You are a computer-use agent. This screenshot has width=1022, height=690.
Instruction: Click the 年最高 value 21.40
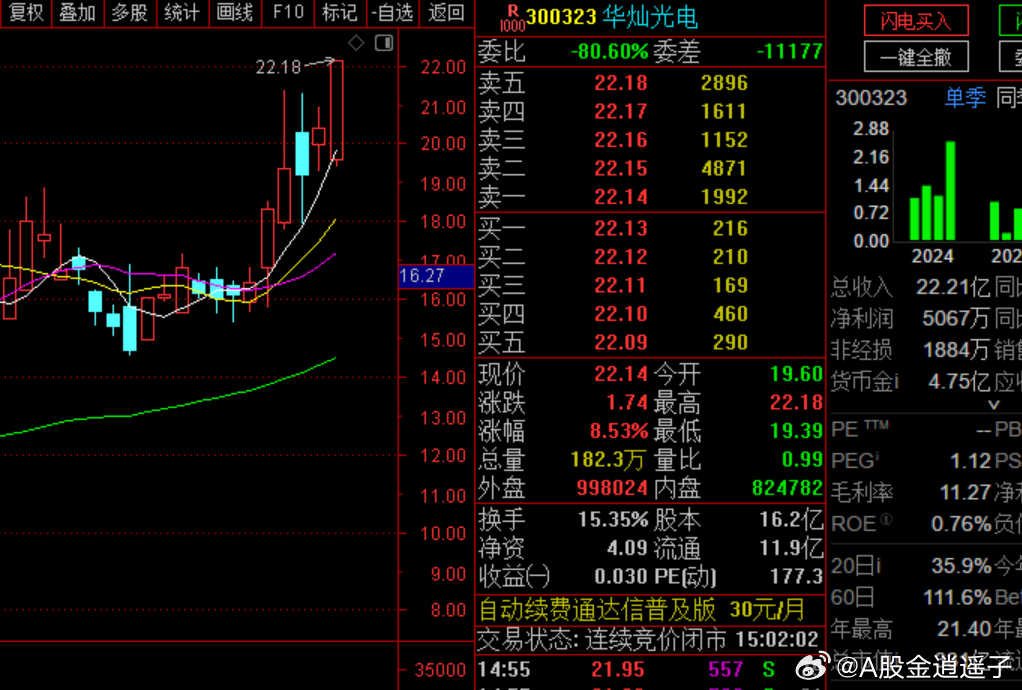(965, 629)
